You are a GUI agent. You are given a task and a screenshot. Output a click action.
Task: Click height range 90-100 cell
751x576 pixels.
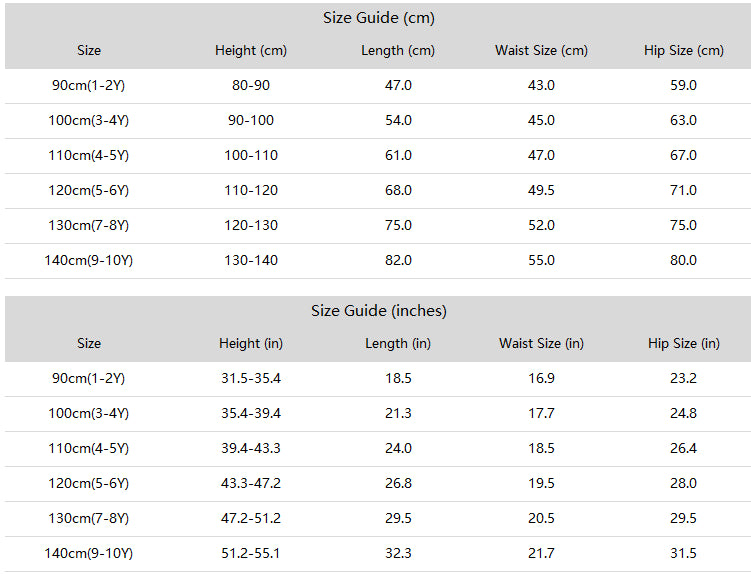pos(251,121)
